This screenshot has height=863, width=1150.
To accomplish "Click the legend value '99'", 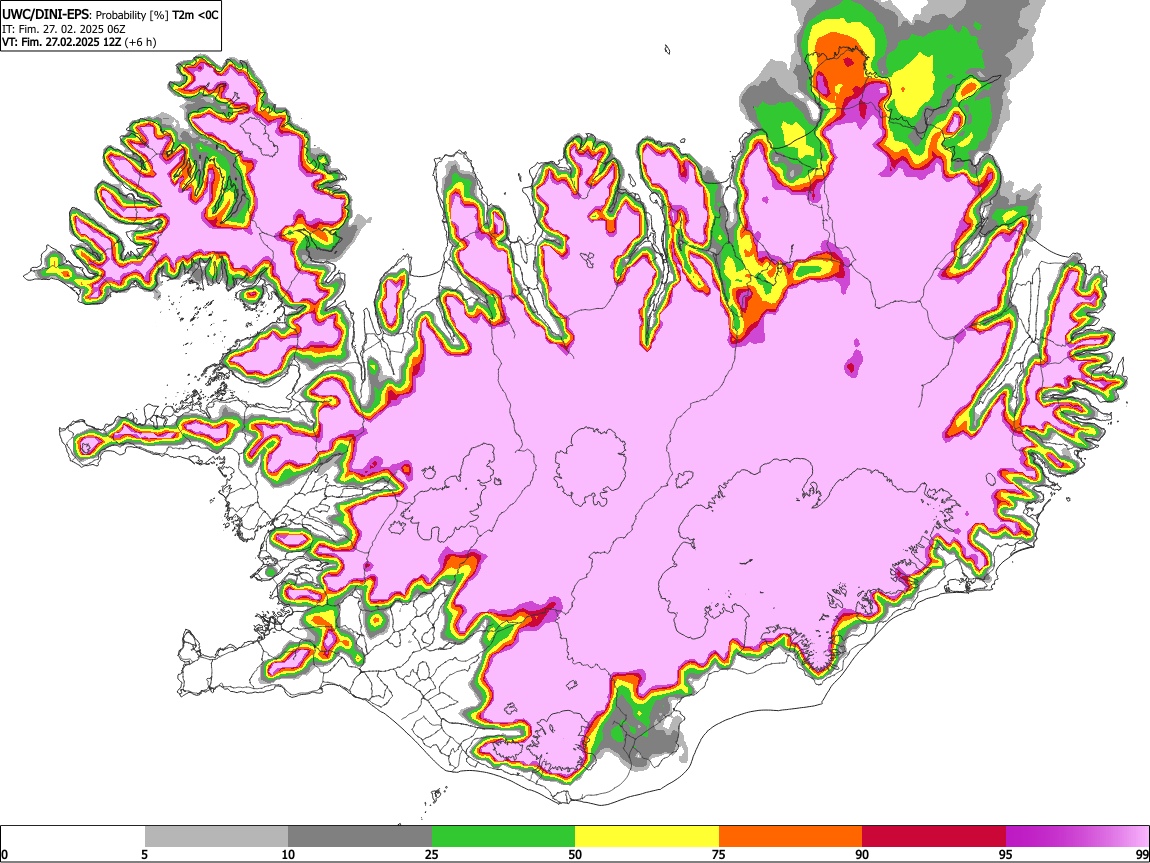I will [1142, 854].
